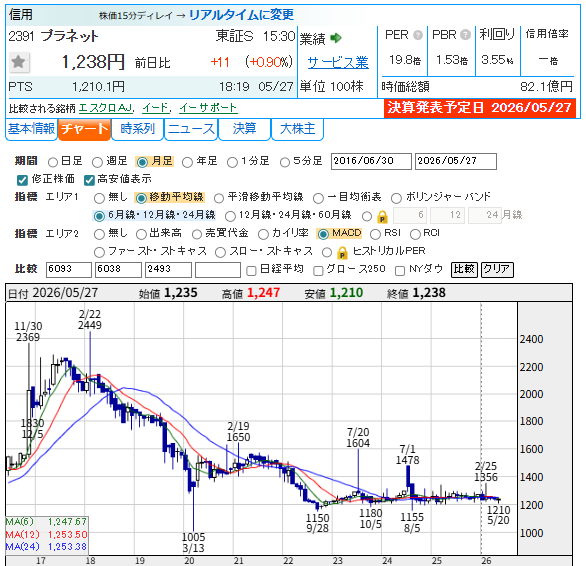Choose 12月線・24月線・60月線 averages

point(230,216)
